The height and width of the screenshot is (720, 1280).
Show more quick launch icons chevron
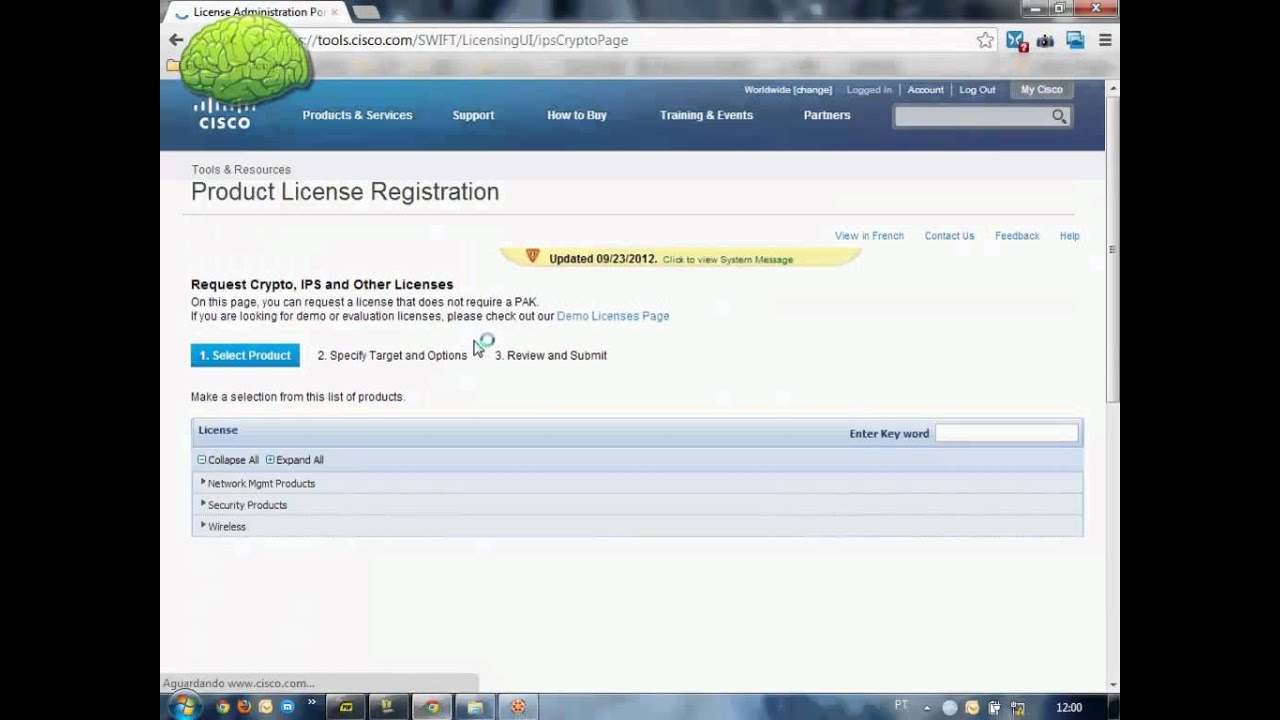click(312, 703)
